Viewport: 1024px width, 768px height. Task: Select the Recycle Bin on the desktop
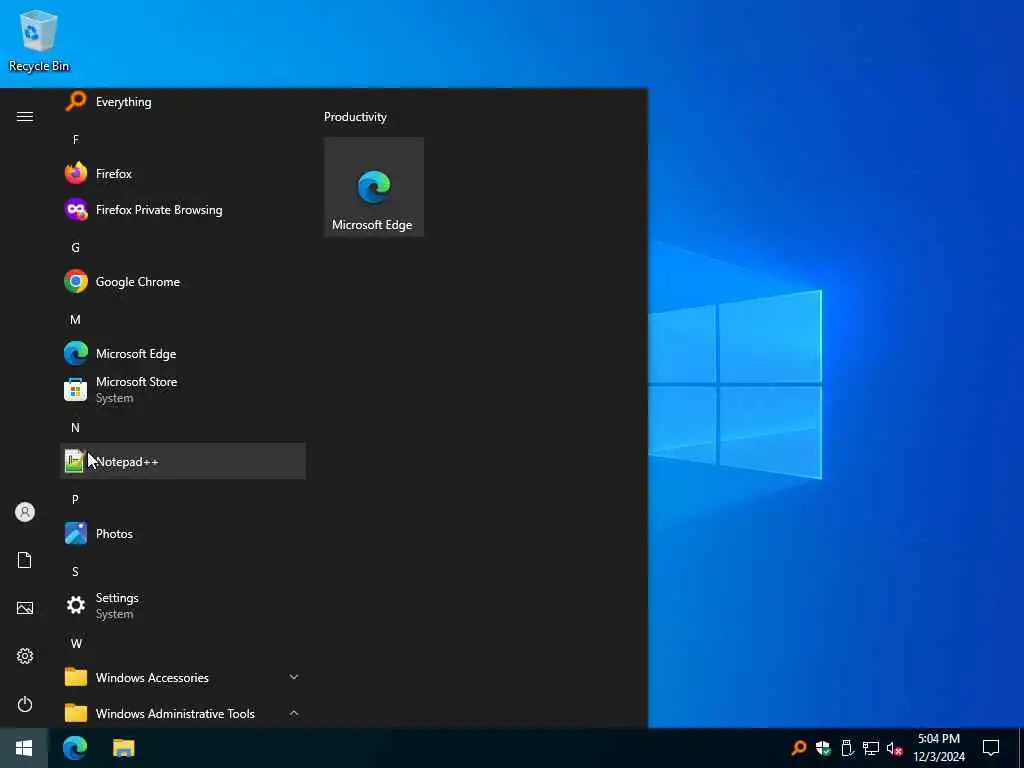pos(39,40)
